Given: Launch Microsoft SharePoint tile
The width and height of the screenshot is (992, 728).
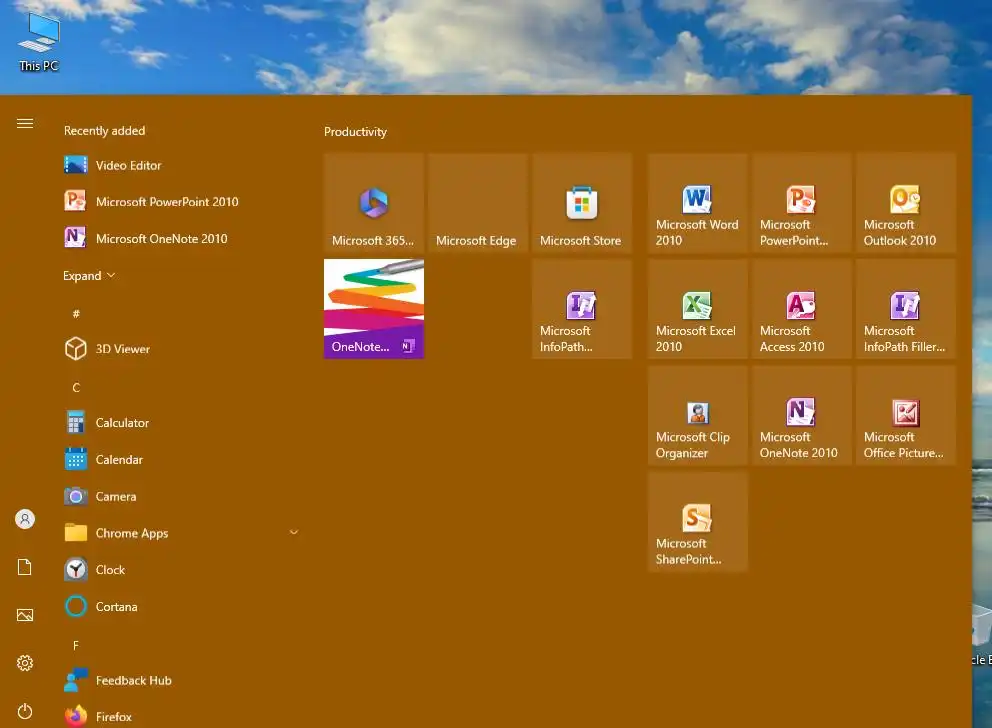Looking at the screenshot, I should [x=698, y=522].
